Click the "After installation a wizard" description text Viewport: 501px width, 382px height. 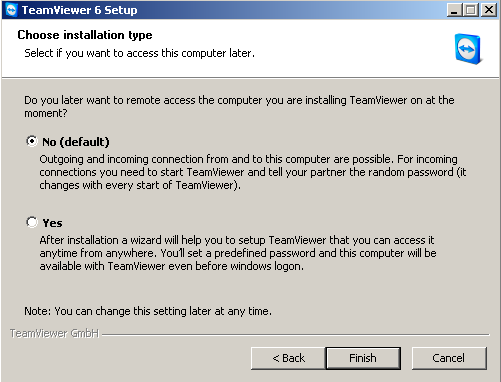[x=238, y=253]
